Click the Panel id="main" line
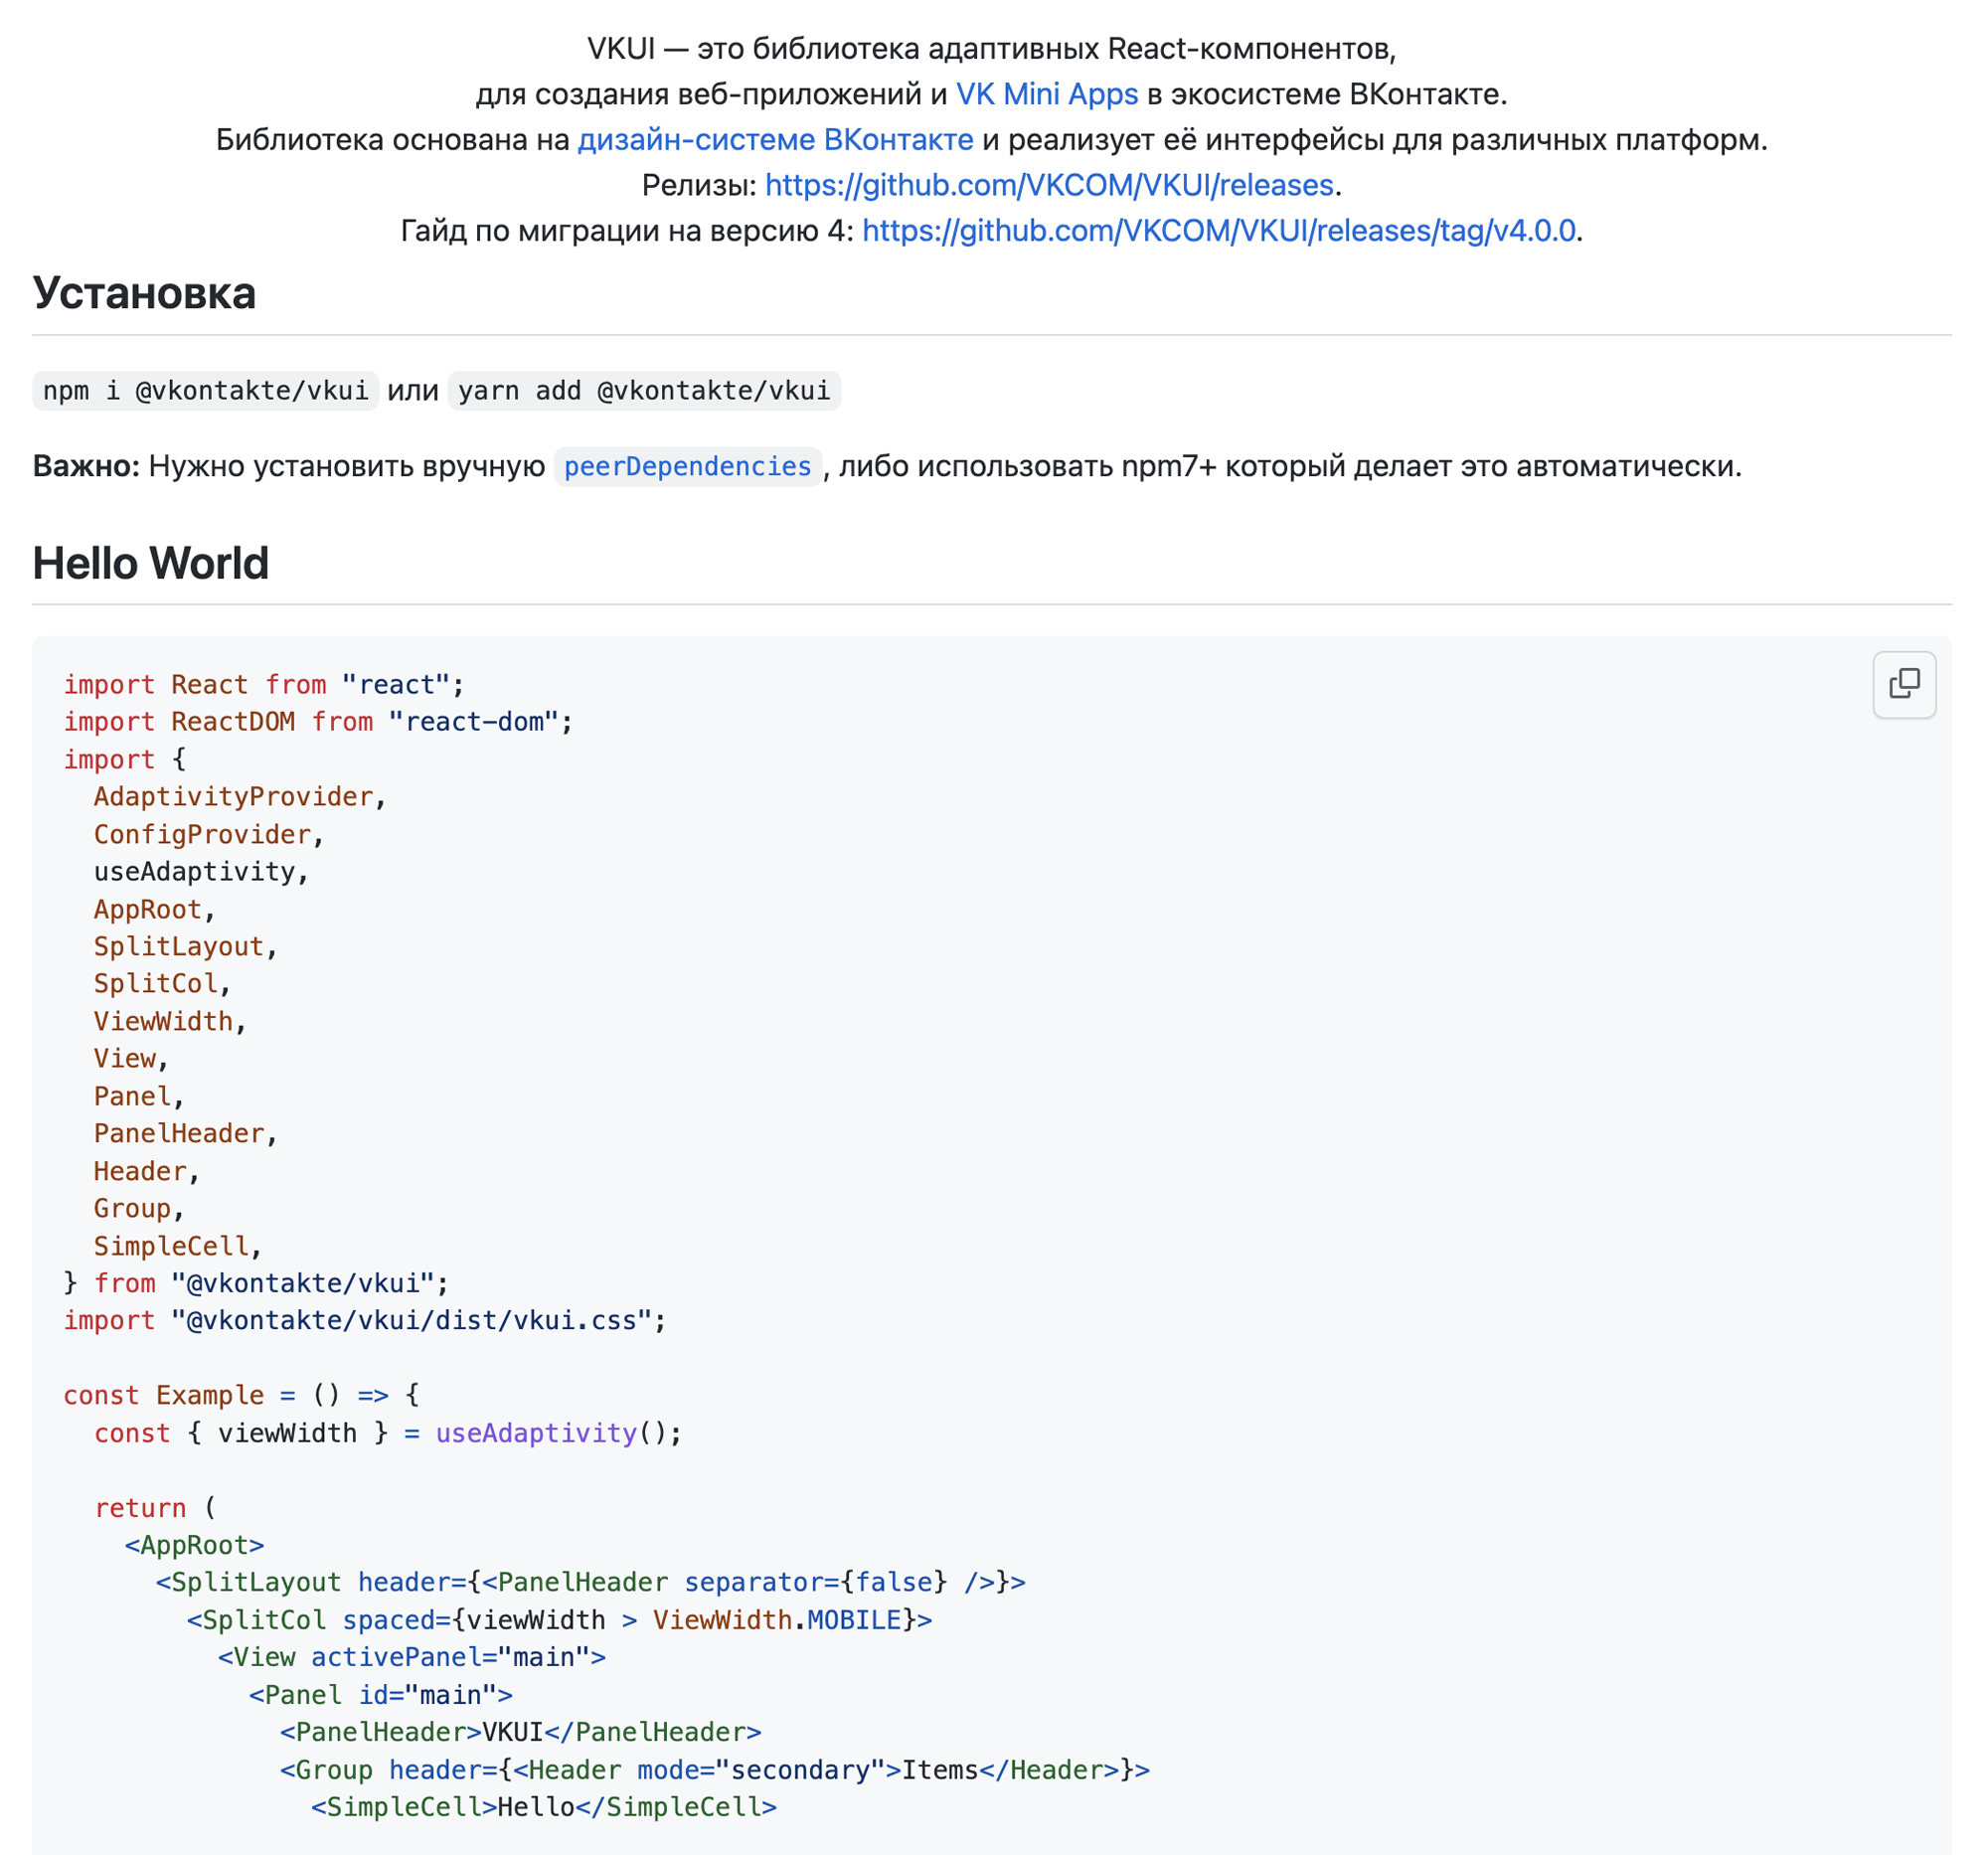 (381, 1696)
